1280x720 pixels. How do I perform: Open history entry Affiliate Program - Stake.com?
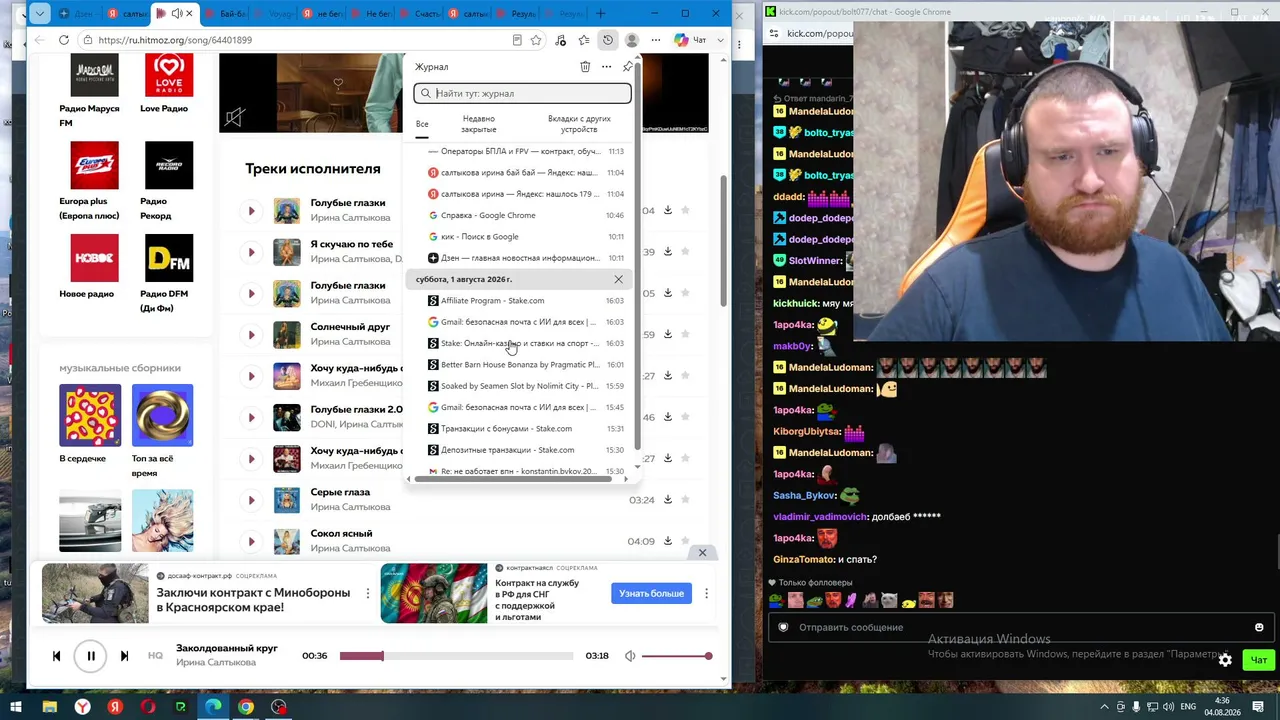526,301
